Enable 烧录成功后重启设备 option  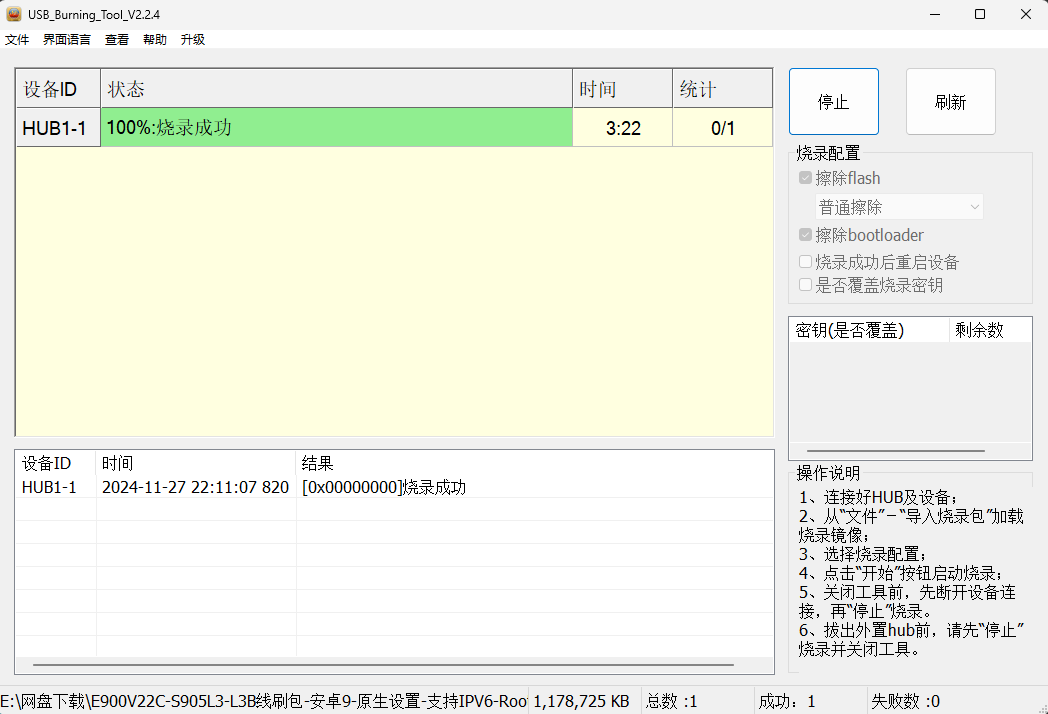(x=804, y=261)
